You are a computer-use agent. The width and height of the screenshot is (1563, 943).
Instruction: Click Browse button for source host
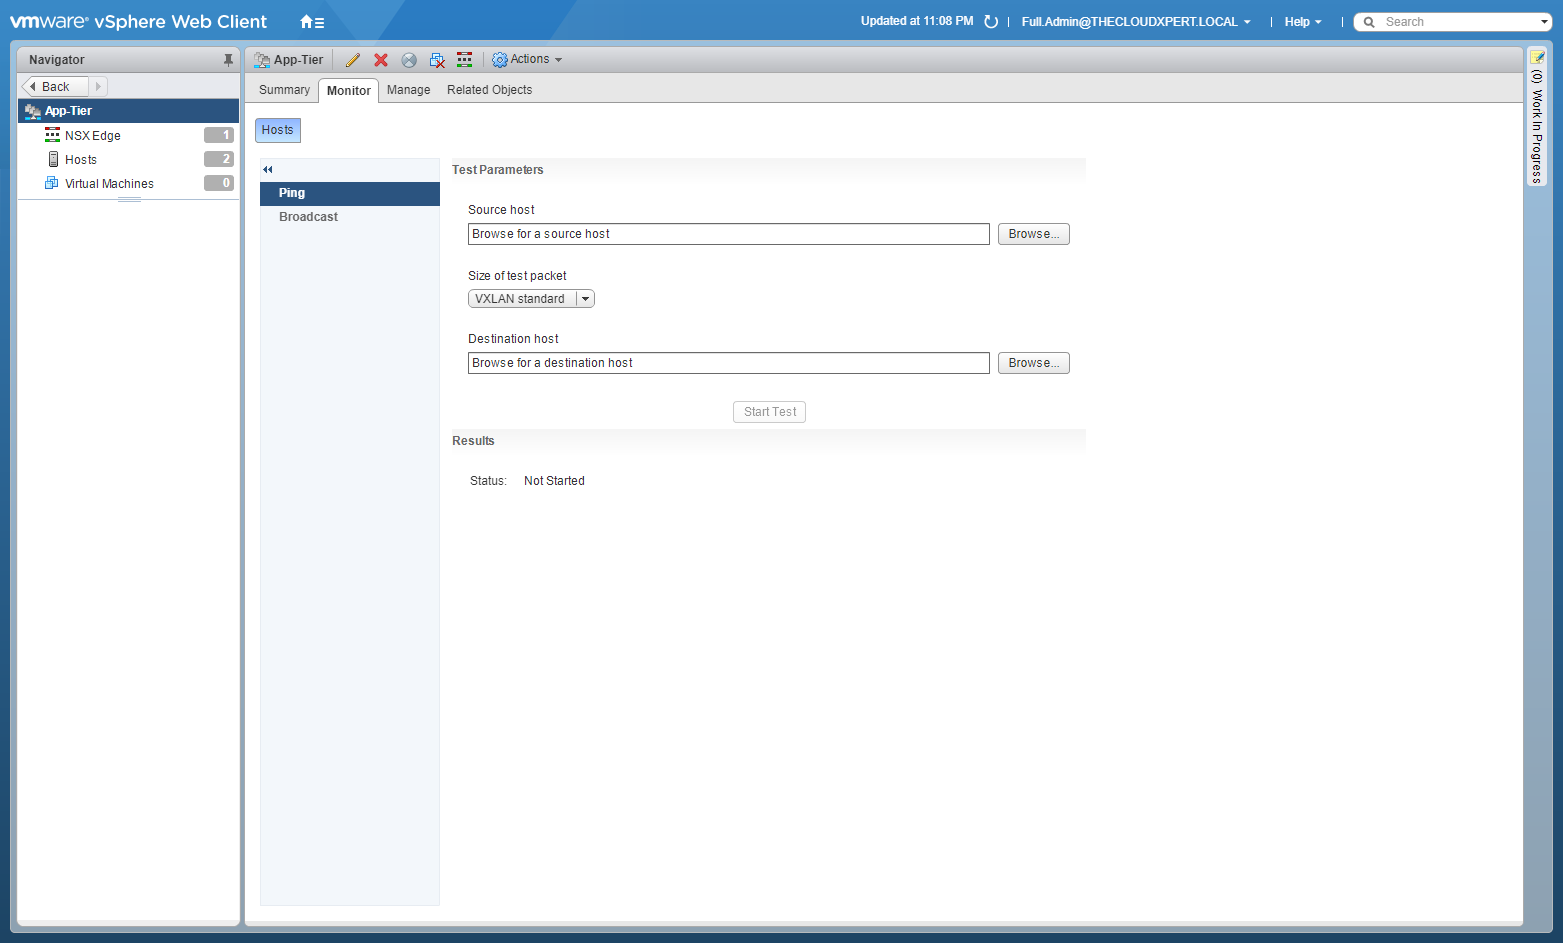pos(1033,234)
